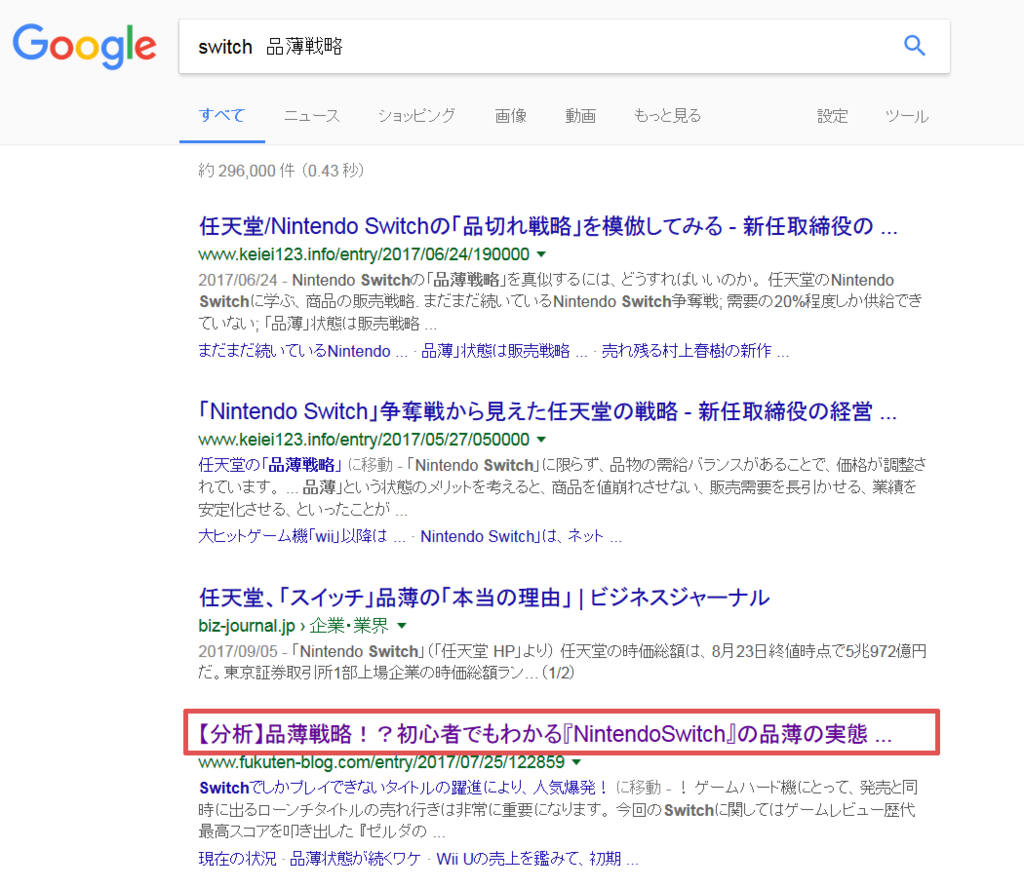Screen dimensions: 1024x889
Task: Click inside the search input field
Action: pos(500,45)
